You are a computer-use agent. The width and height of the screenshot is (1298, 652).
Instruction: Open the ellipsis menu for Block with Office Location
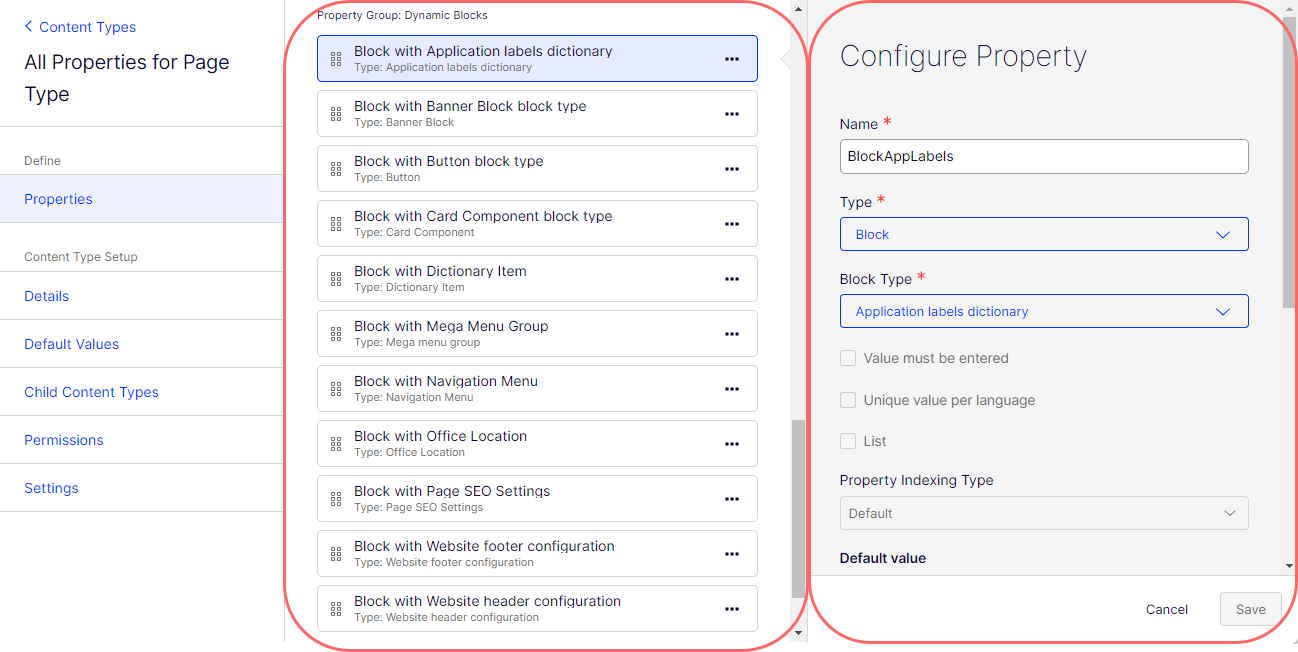(x=732, y=444)
